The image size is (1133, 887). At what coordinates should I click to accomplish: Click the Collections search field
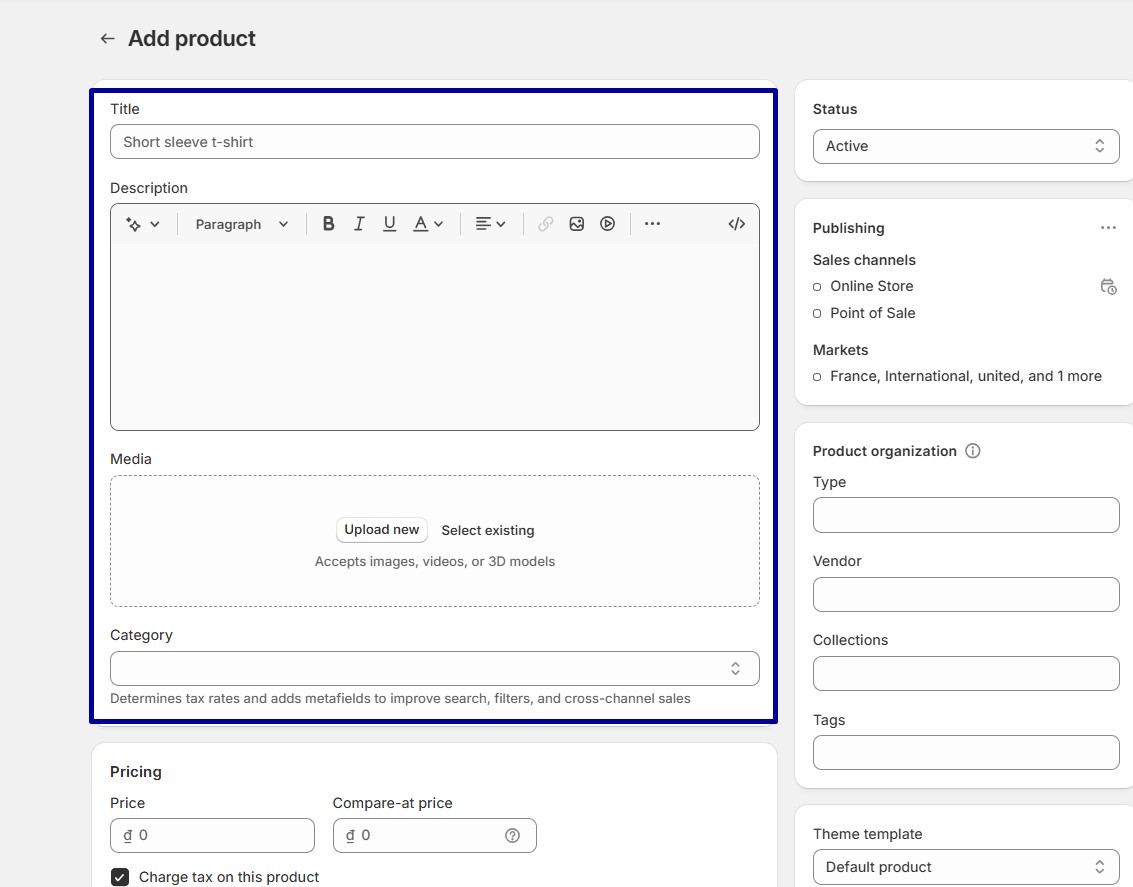coord(966,673)
